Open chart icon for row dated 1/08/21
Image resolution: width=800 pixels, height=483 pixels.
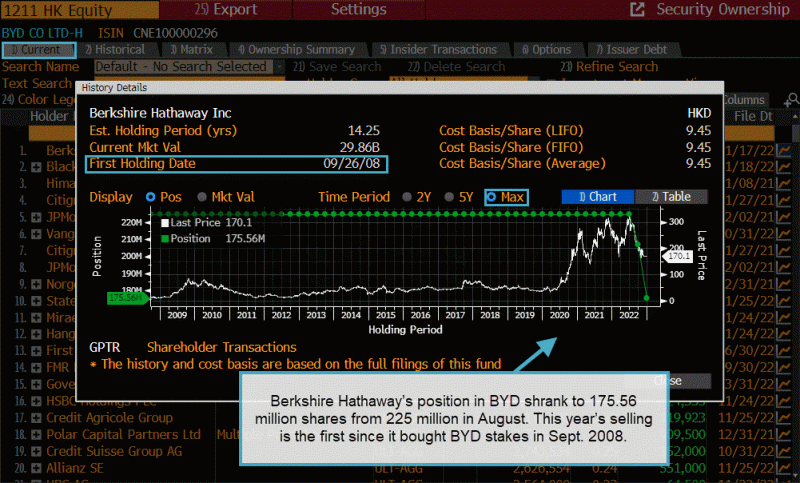[x=784, y=184]
